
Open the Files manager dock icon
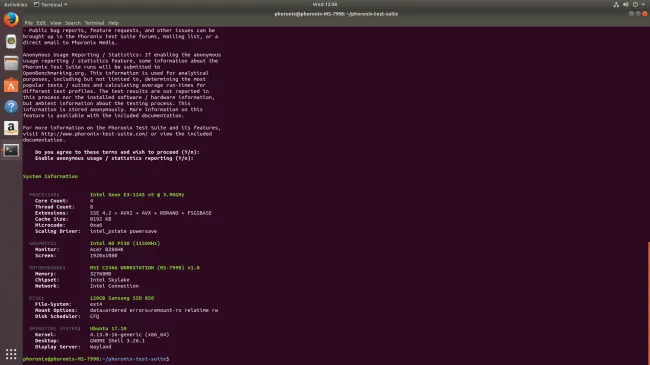[11, 63]
